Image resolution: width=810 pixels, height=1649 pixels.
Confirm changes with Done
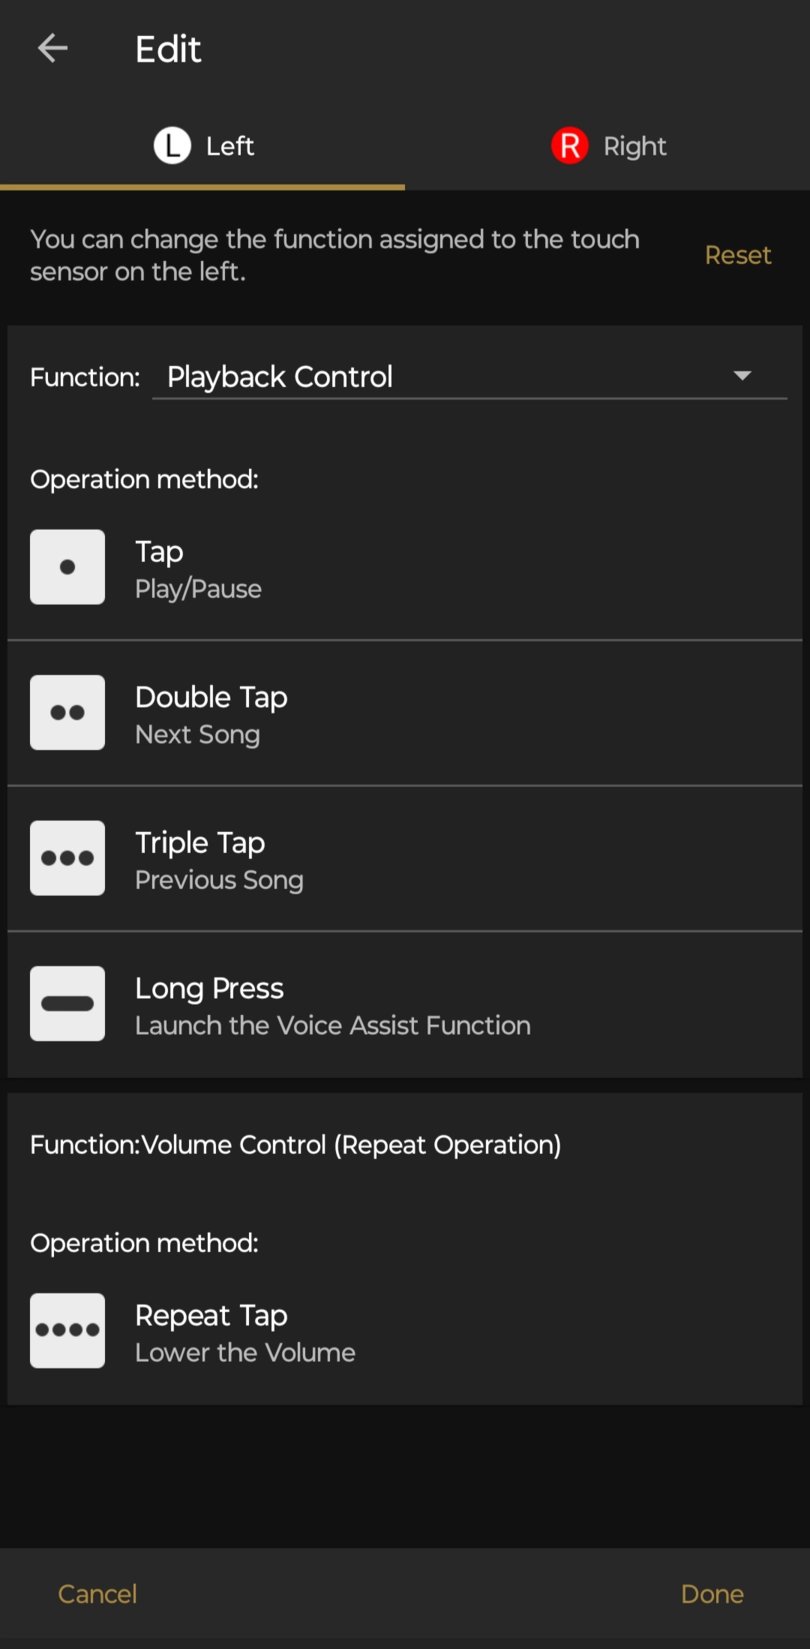point(712,1594)
